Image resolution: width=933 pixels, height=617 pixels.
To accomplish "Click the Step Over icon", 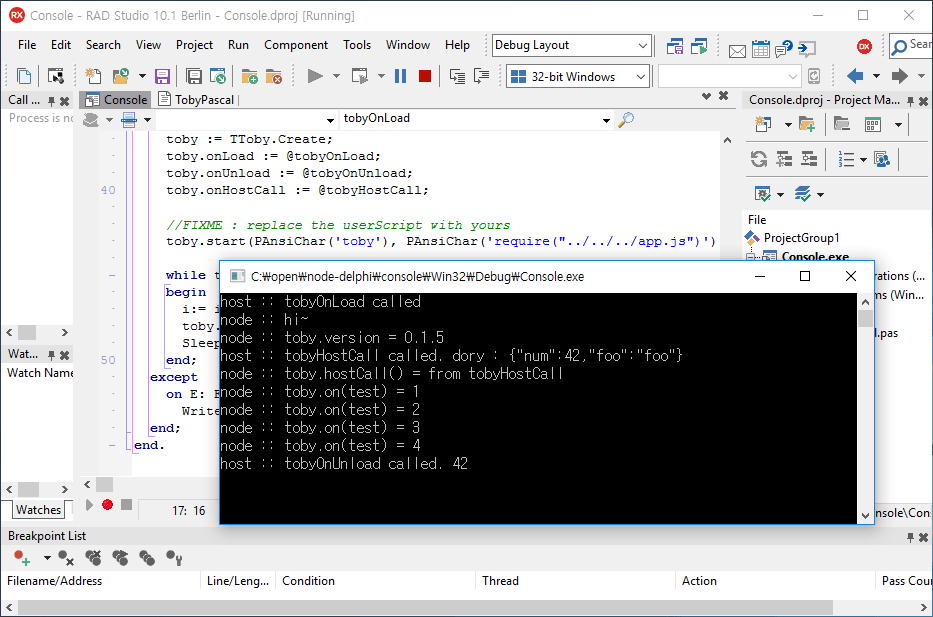I will coord(481,76).
